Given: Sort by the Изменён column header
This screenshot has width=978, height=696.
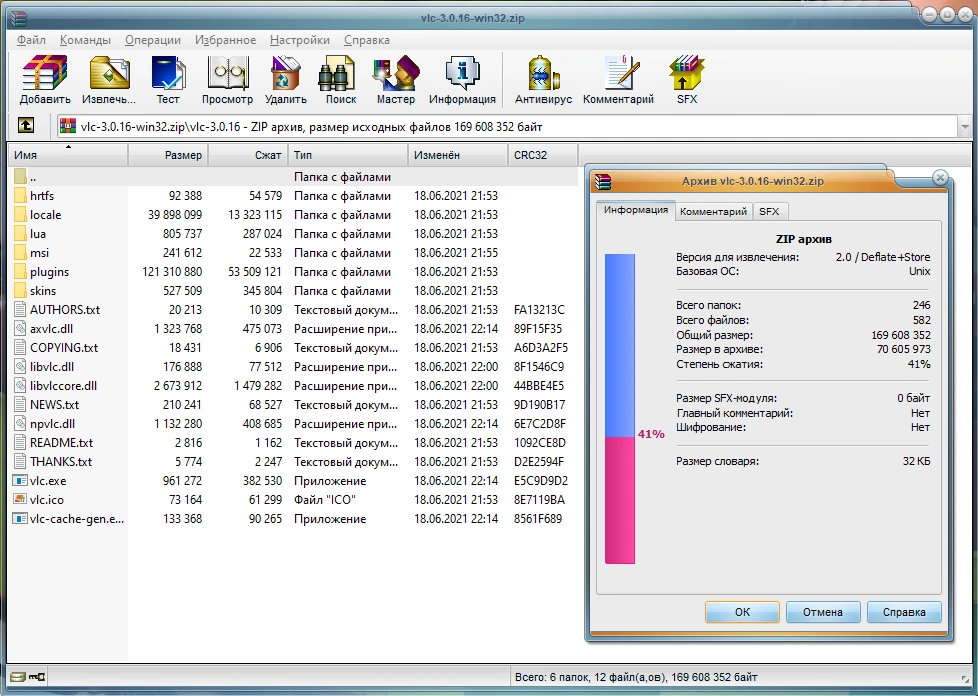Looking at the screenshot, I should click(458, 155).
